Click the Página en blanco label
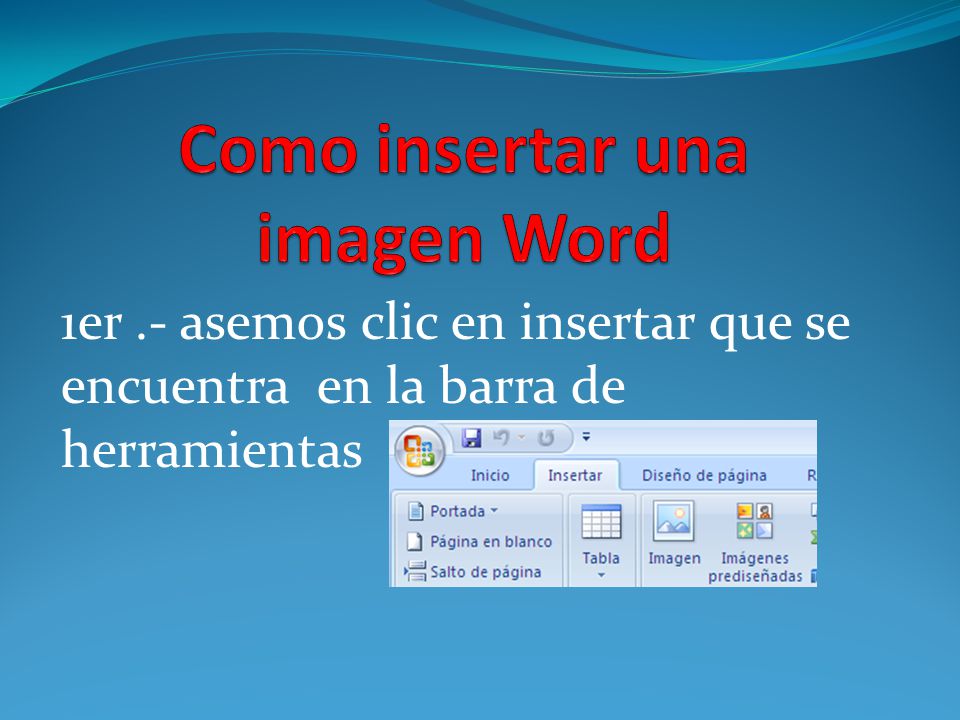Image resolution: width=960 pixels, height=720 pixels. pyautogui.click(x=491, y=542)
